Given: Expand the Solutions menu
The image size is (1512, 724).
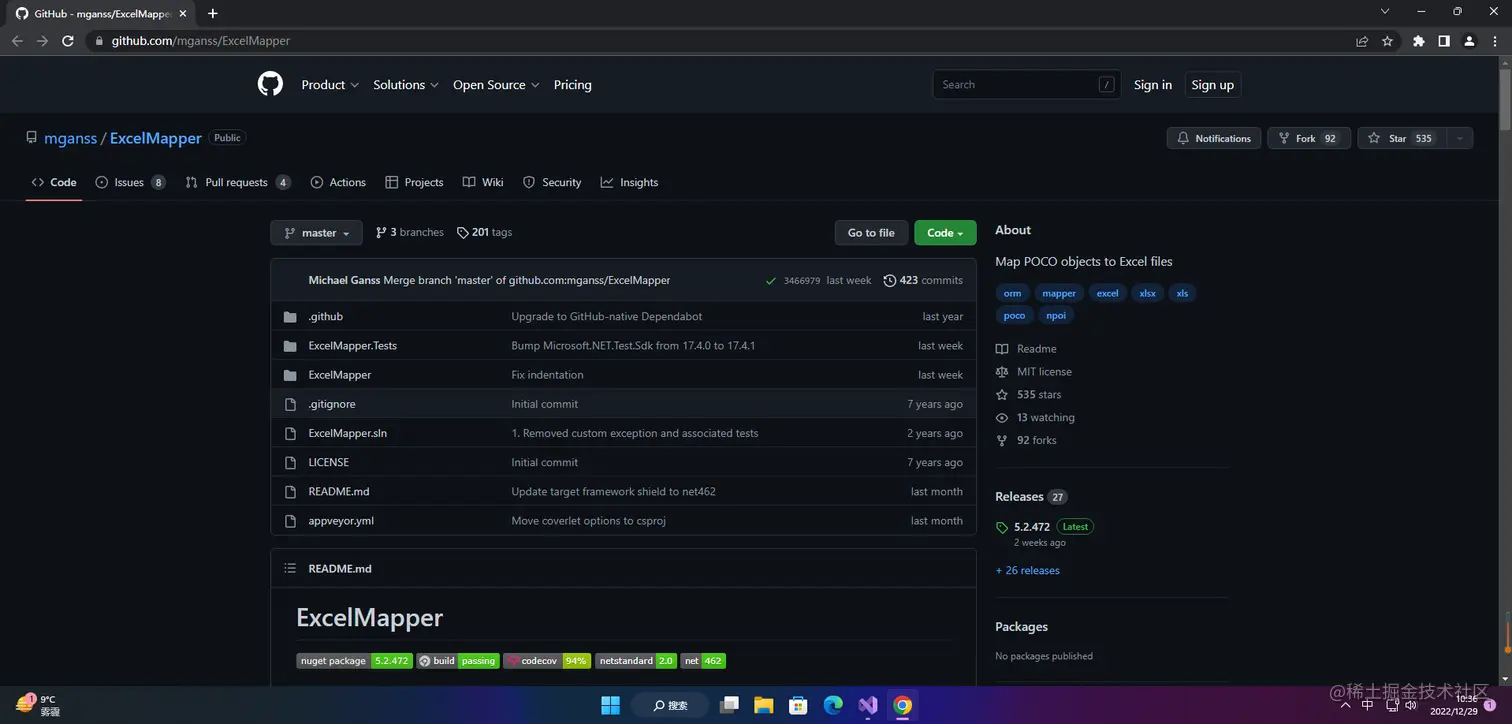Looking at the screenshot, I should (406, 85).
